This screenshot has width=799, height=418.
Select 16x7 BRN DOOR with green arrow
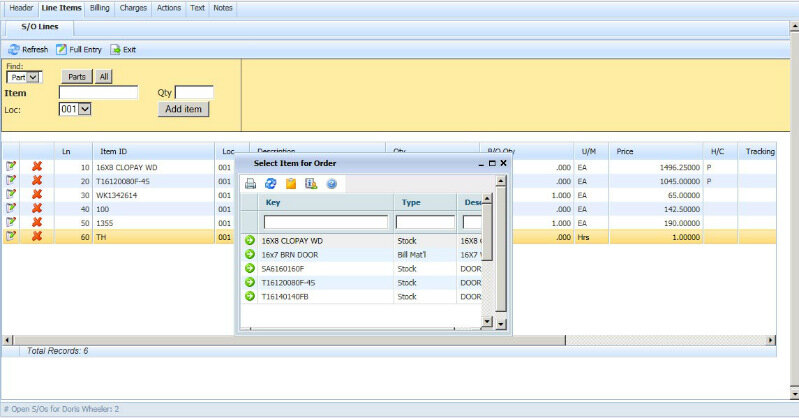pos(250,255)
